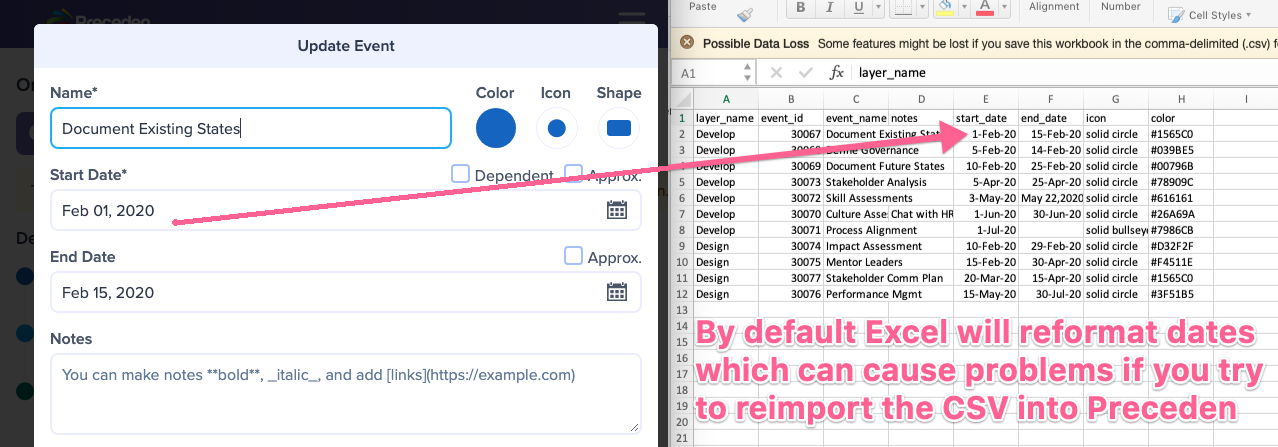Select cell 'solid bullseye' in icon column
The width and height of the screenshot is (1278, 447).
point(1116,230)
